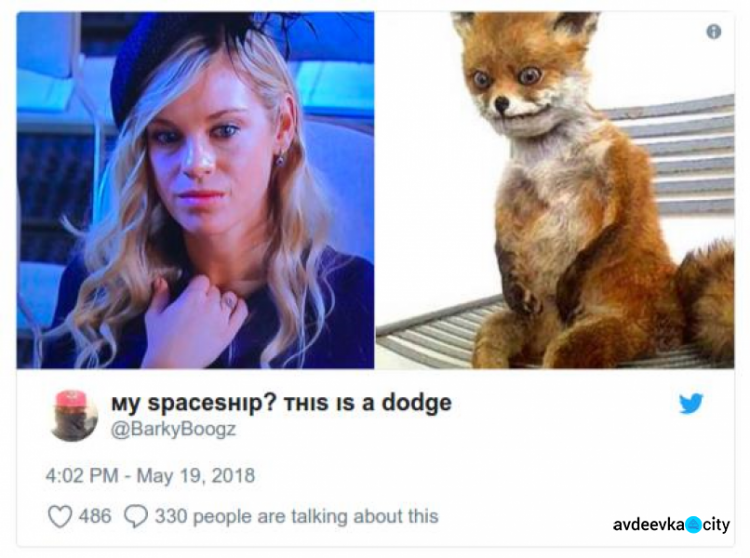
Task: Visit the @BarkyBoogz handle
Action: (x=174, y=428)
